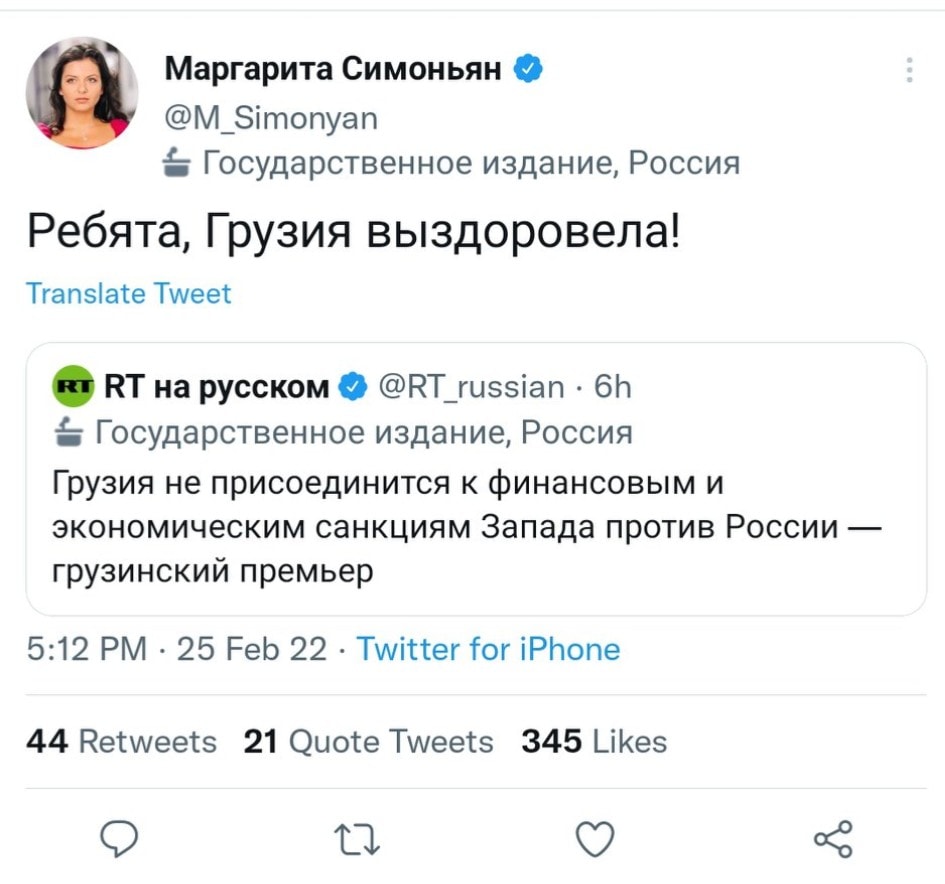
Task: Open Маргарита Симоньян profile photo
Action: [82, 93]
